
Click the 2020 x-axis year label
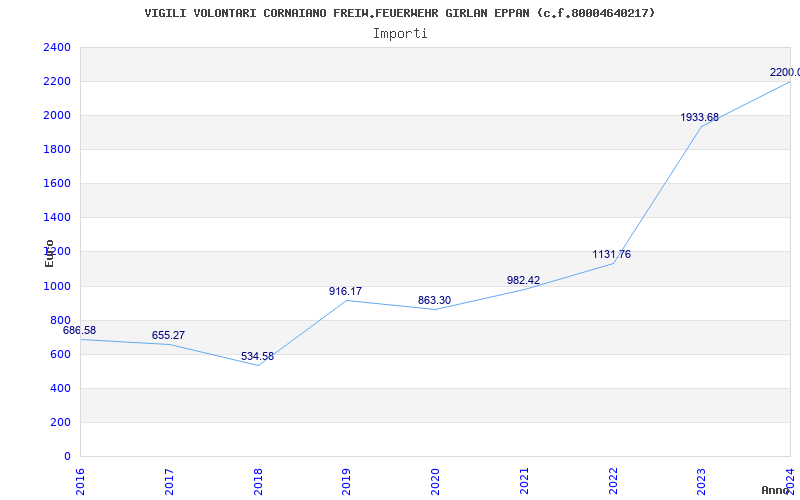436,481
